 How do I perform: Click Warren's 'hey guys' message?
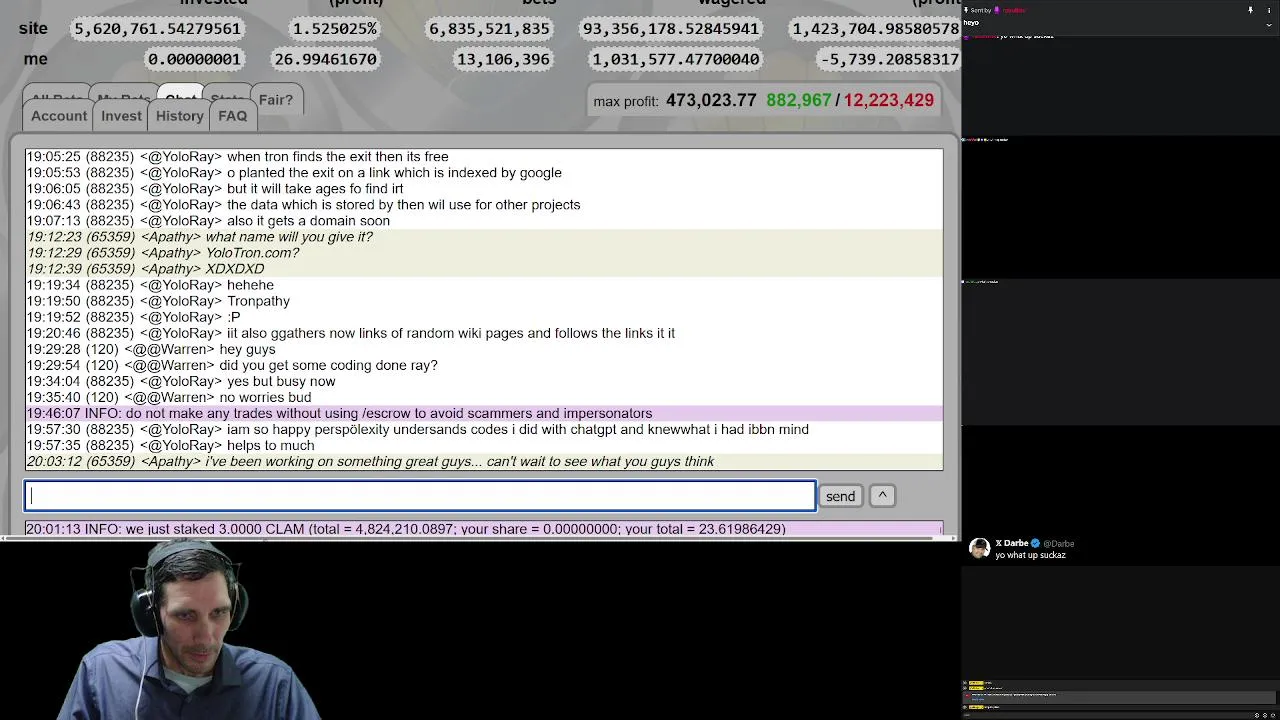(484, 349)
